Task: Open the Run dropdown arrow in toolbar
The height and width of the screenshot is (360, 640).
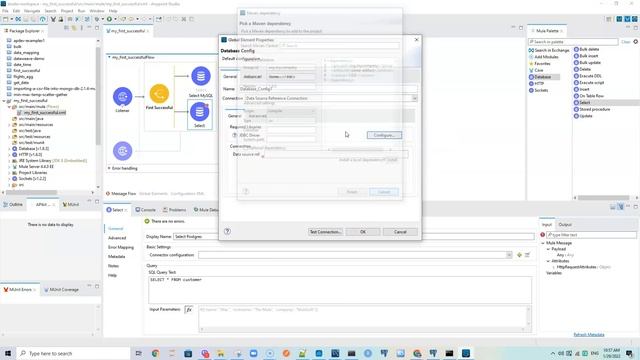Action: click(x=115, y=19)
